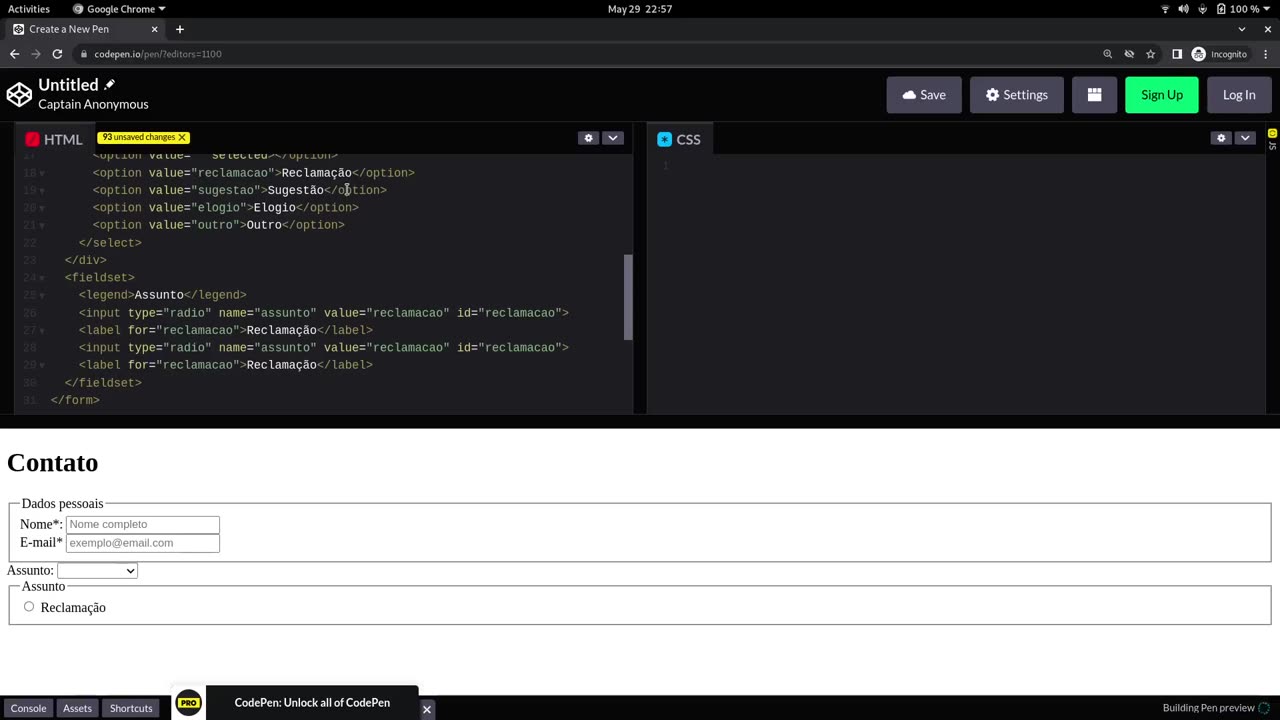Focus the E-mail input field
The image size is (1280, 720).
click(143, 543)
